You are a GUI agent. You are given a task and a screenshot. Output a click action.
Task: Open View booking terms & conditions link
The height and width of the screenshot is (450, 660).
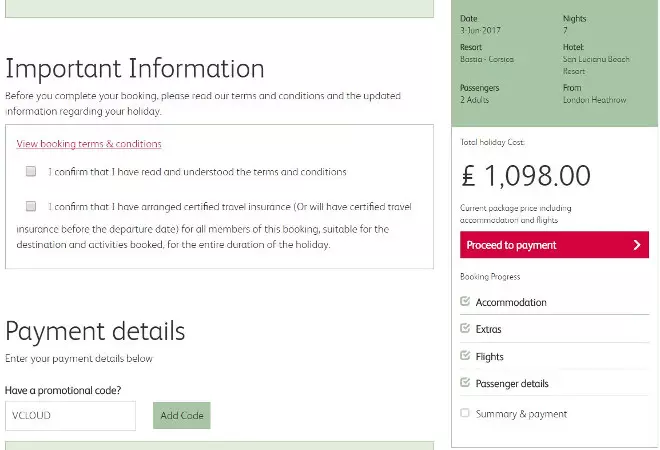coord(89,144)
